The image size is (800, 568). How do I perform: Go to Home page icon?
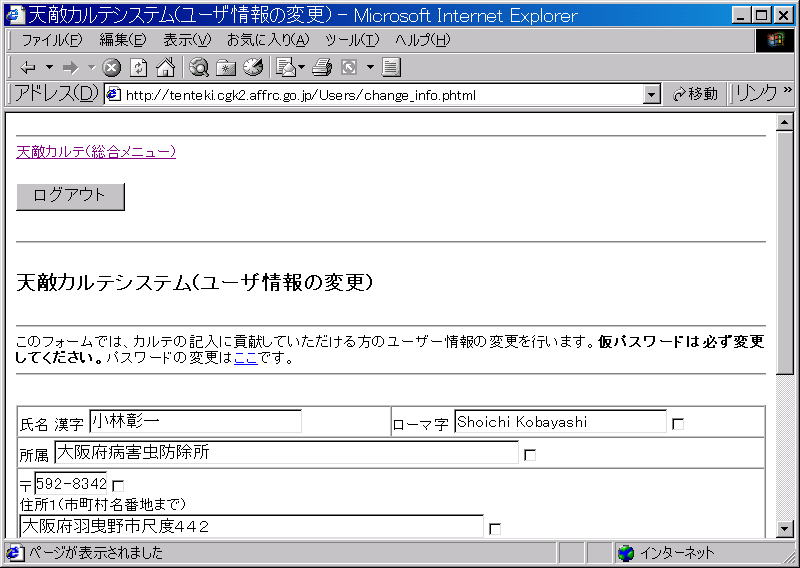tap(165, 68)
